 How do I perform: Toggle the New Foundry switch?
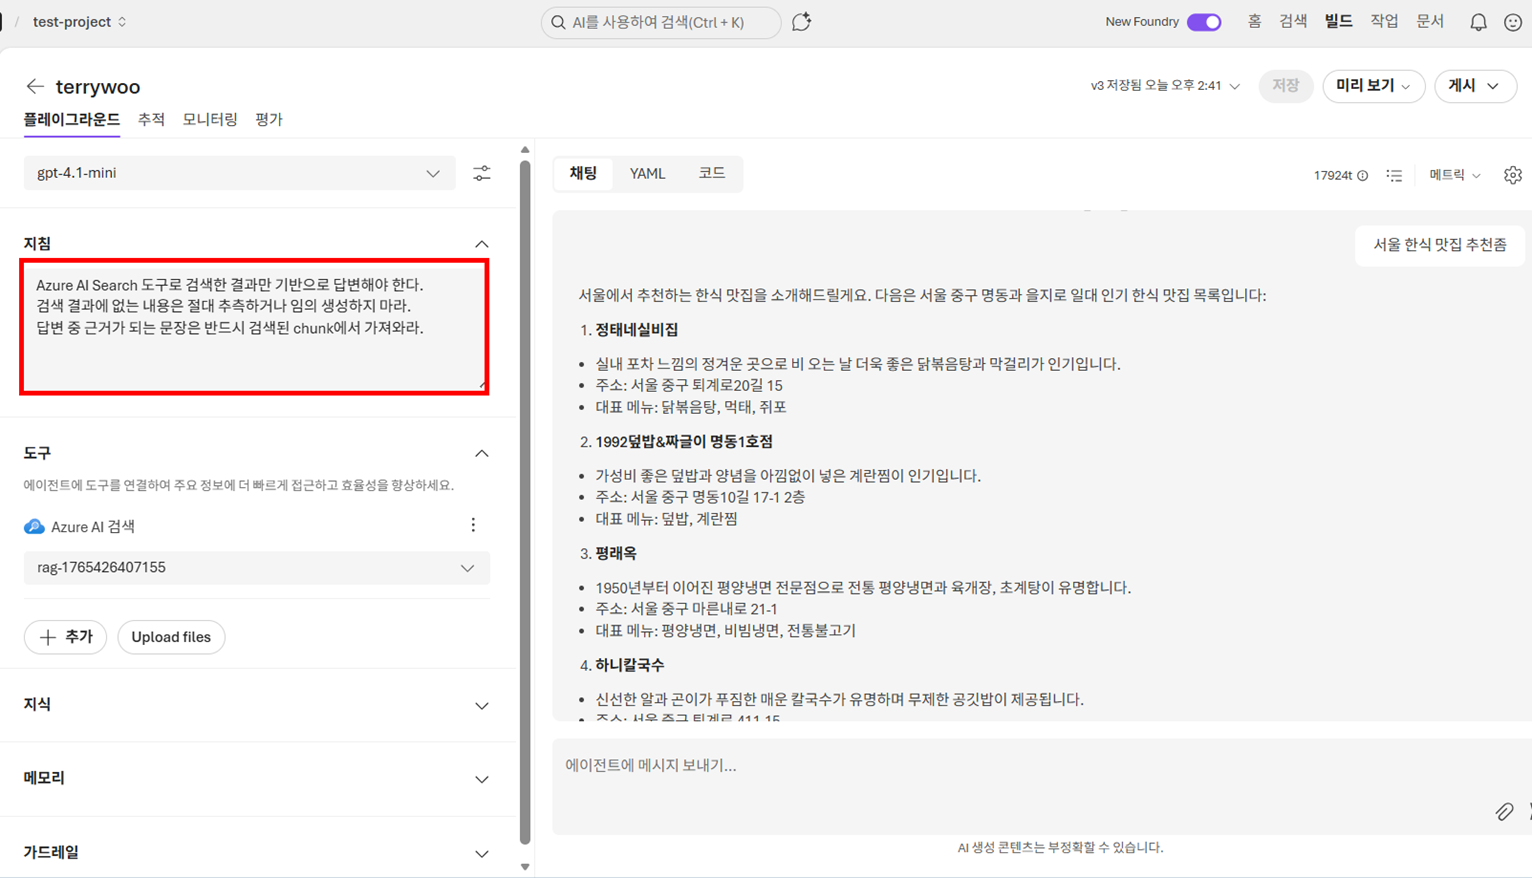point(1204,21)
